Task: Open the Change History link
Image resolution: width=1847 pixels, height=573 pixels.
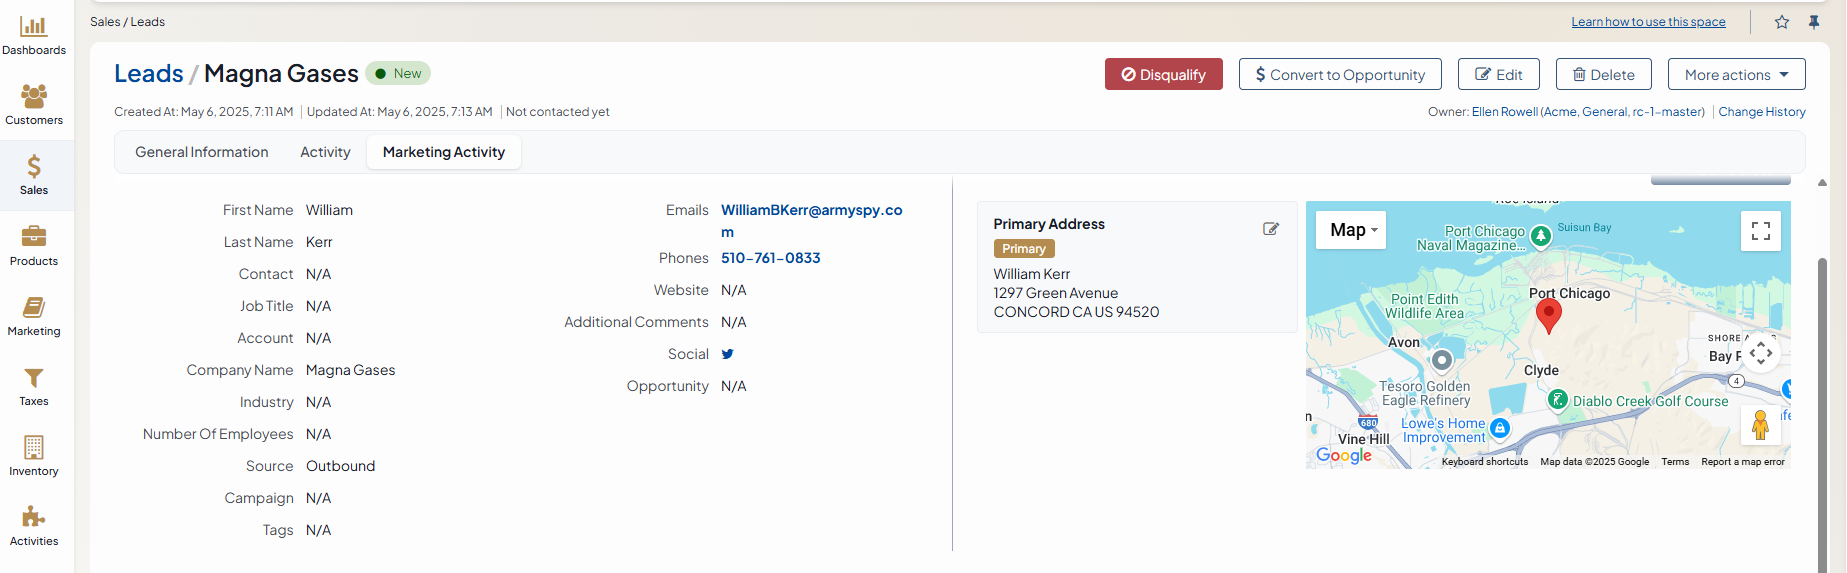Action: [x=1761, y=112]
